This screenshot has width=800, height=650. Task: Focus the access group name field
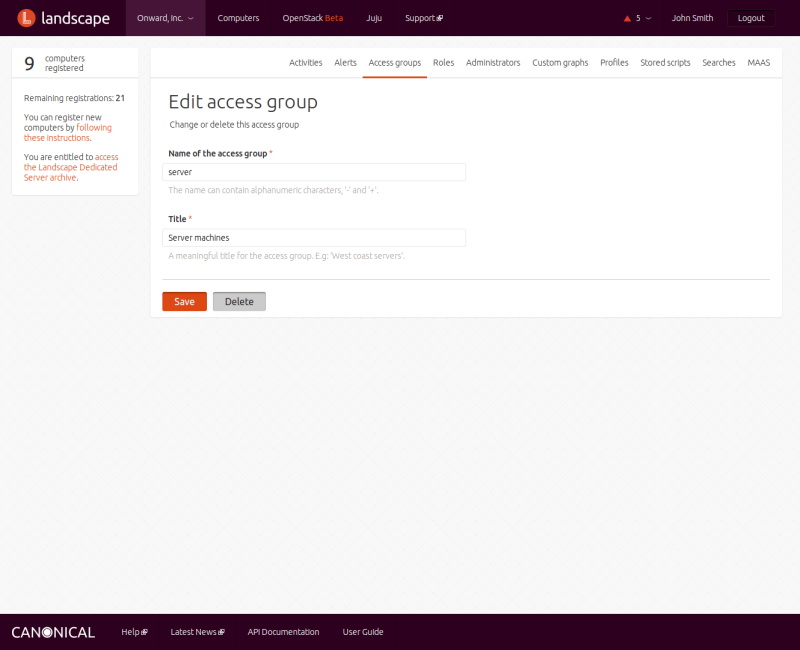pyautogui.click(x=314, y=172)
